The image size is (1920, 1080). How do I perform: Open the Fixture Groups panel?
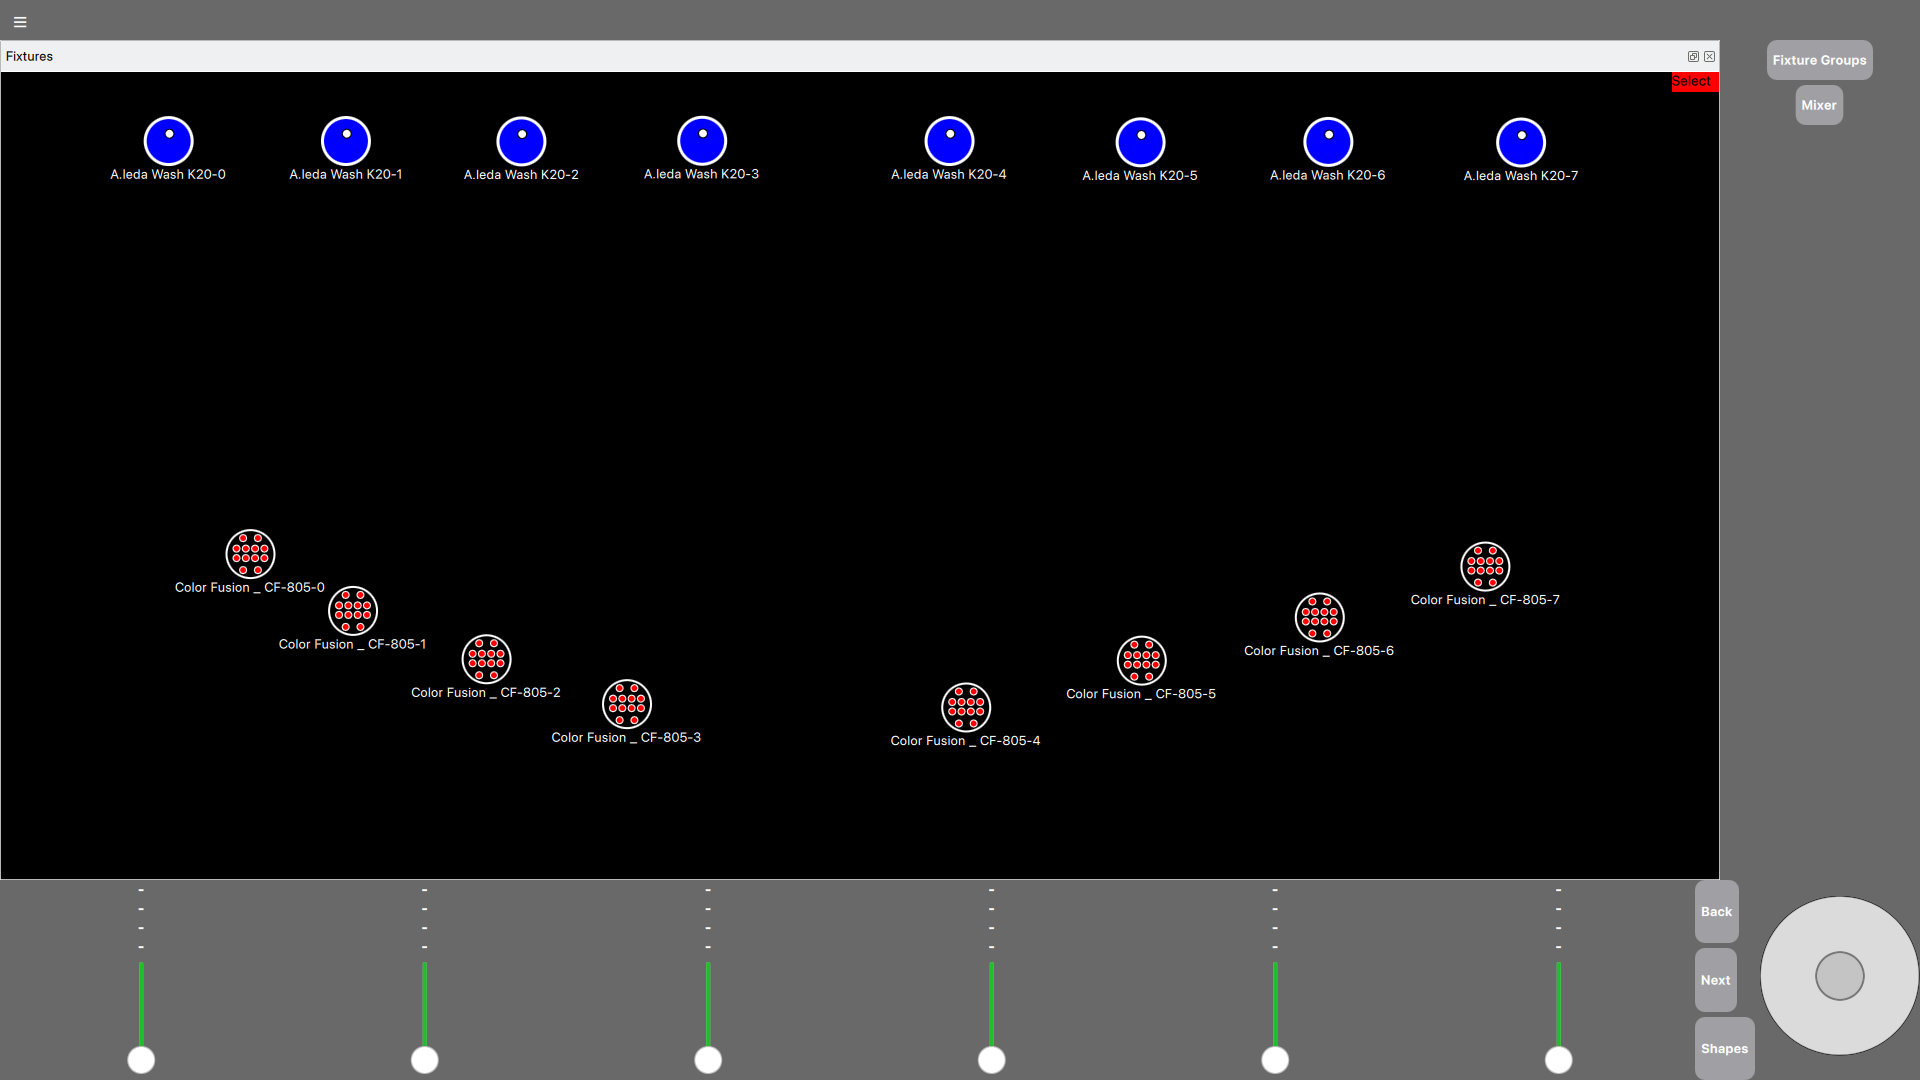(1820, 59)
